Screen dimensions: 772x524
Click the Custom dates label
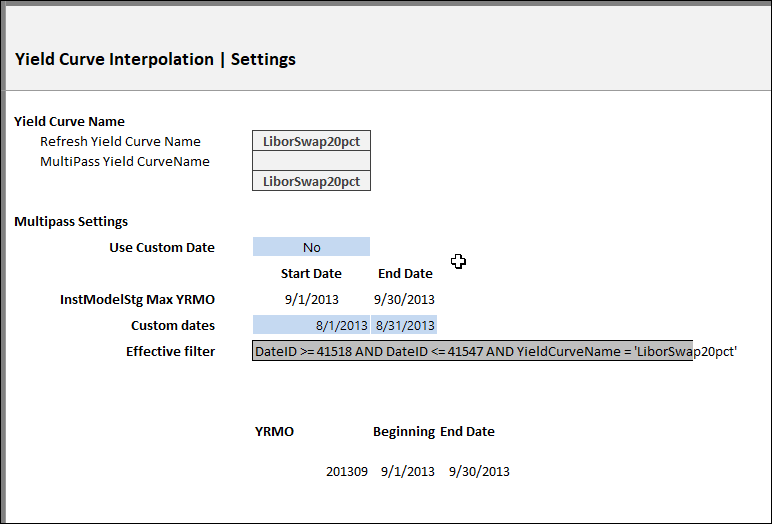(x=173, y=326)
